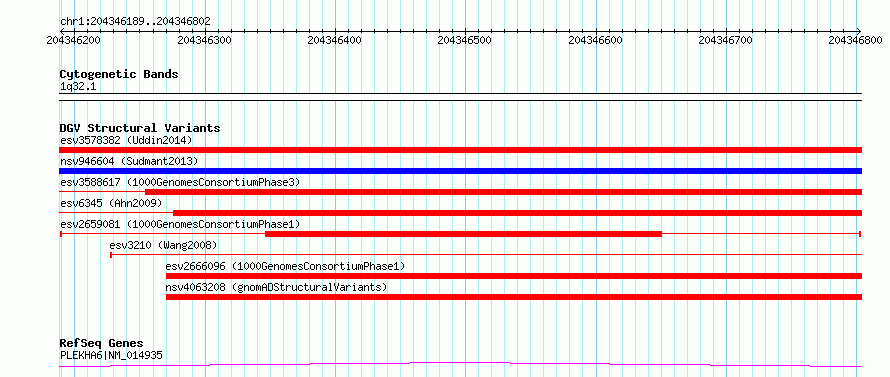Screen dimensions: 890x377
Task: Click the RefSeq Genes track heading
Action: click(101, 343)
